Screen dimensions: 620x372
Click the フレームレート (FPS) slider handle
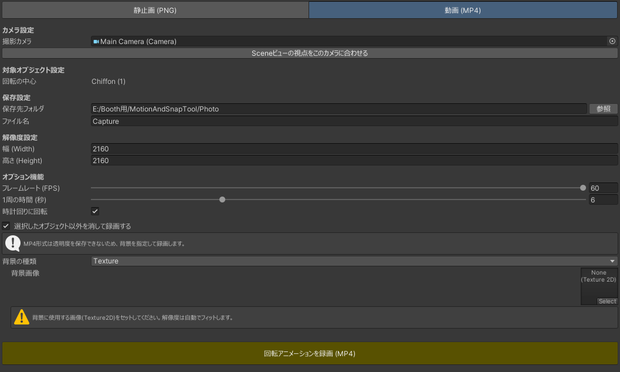pyautogui.click(x=583, y=188)
